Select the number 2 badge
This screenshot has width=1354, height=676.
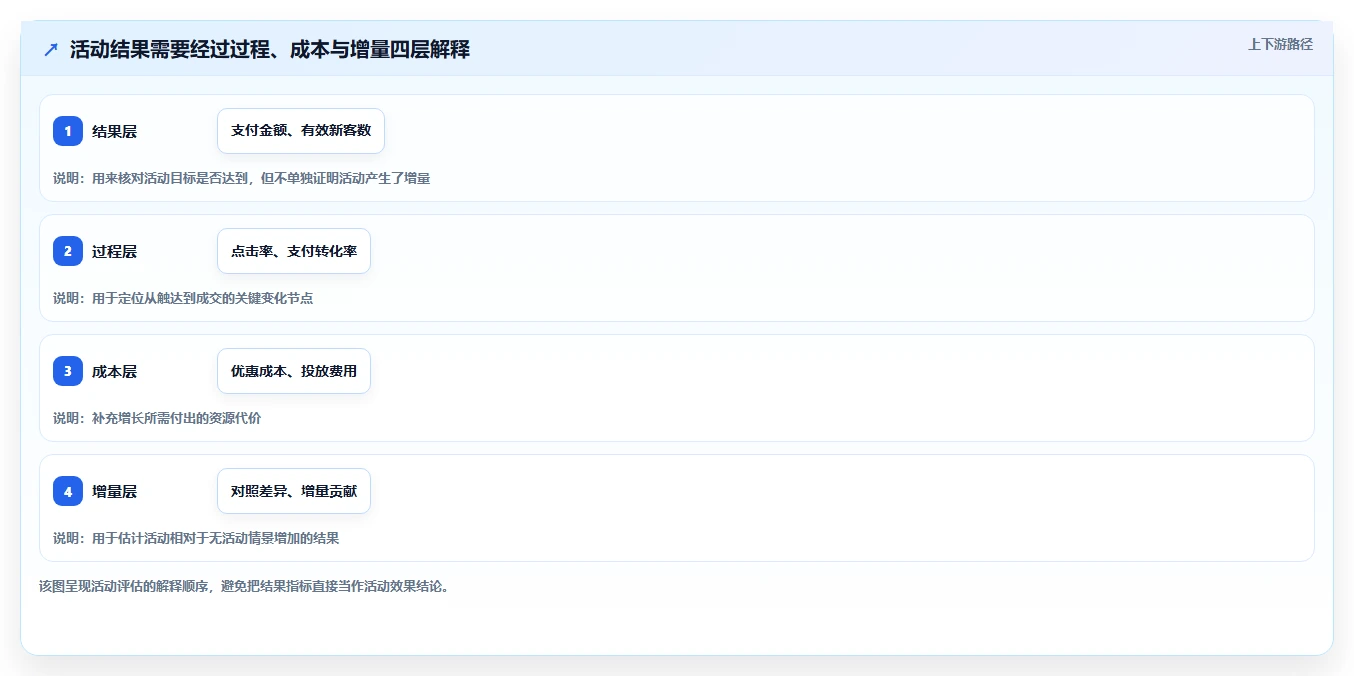[x=68, y=251]
